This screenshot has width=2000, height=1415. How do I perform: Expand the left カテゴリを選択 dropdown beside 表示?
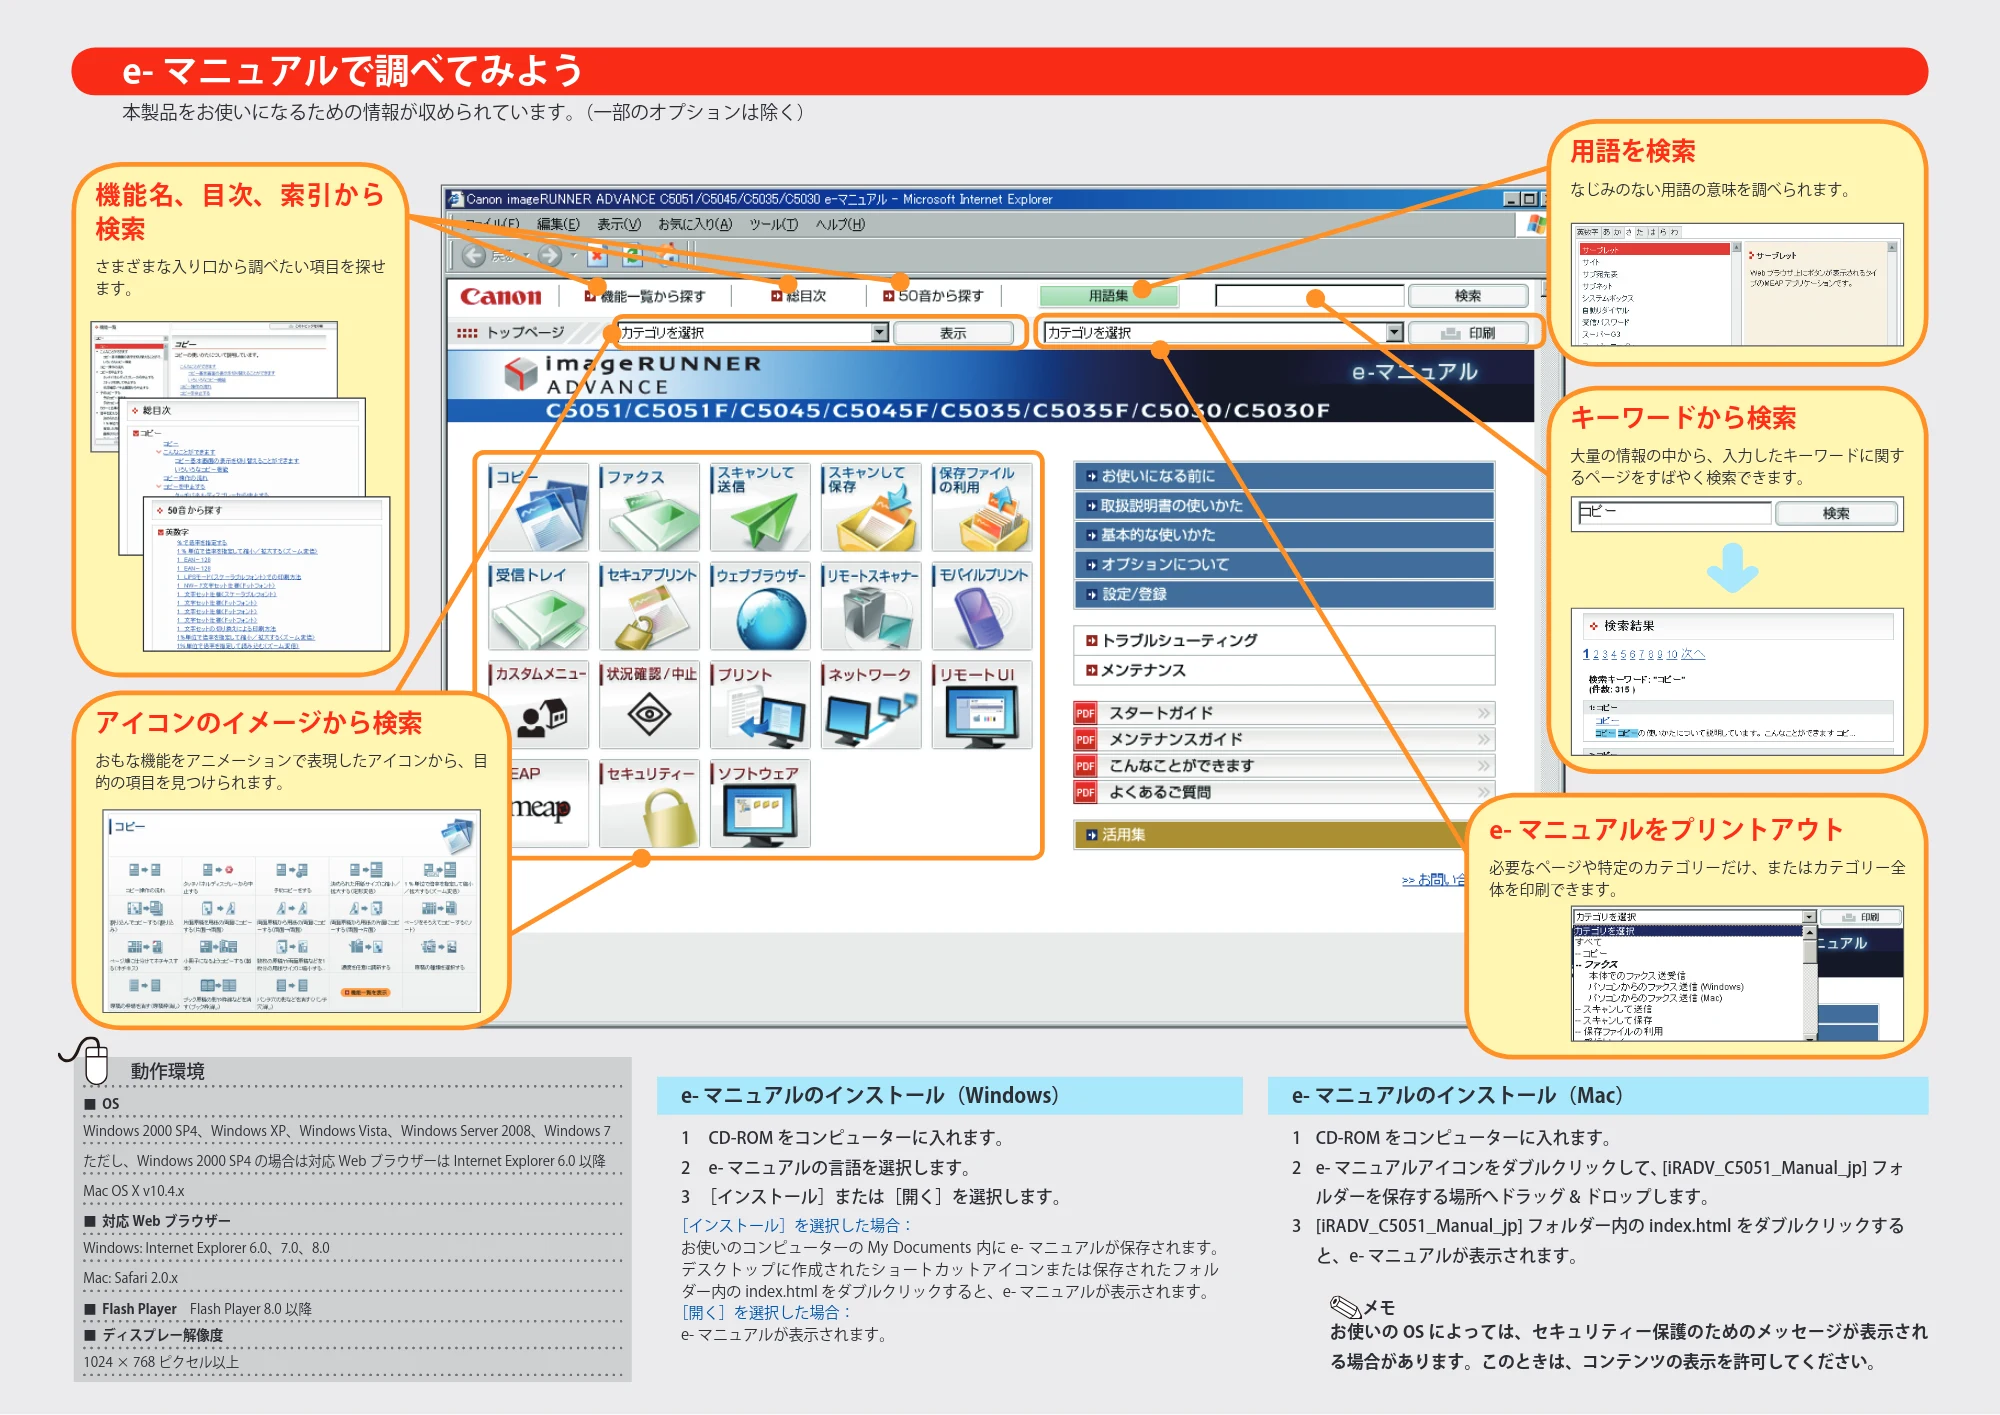tap(879, 333)
